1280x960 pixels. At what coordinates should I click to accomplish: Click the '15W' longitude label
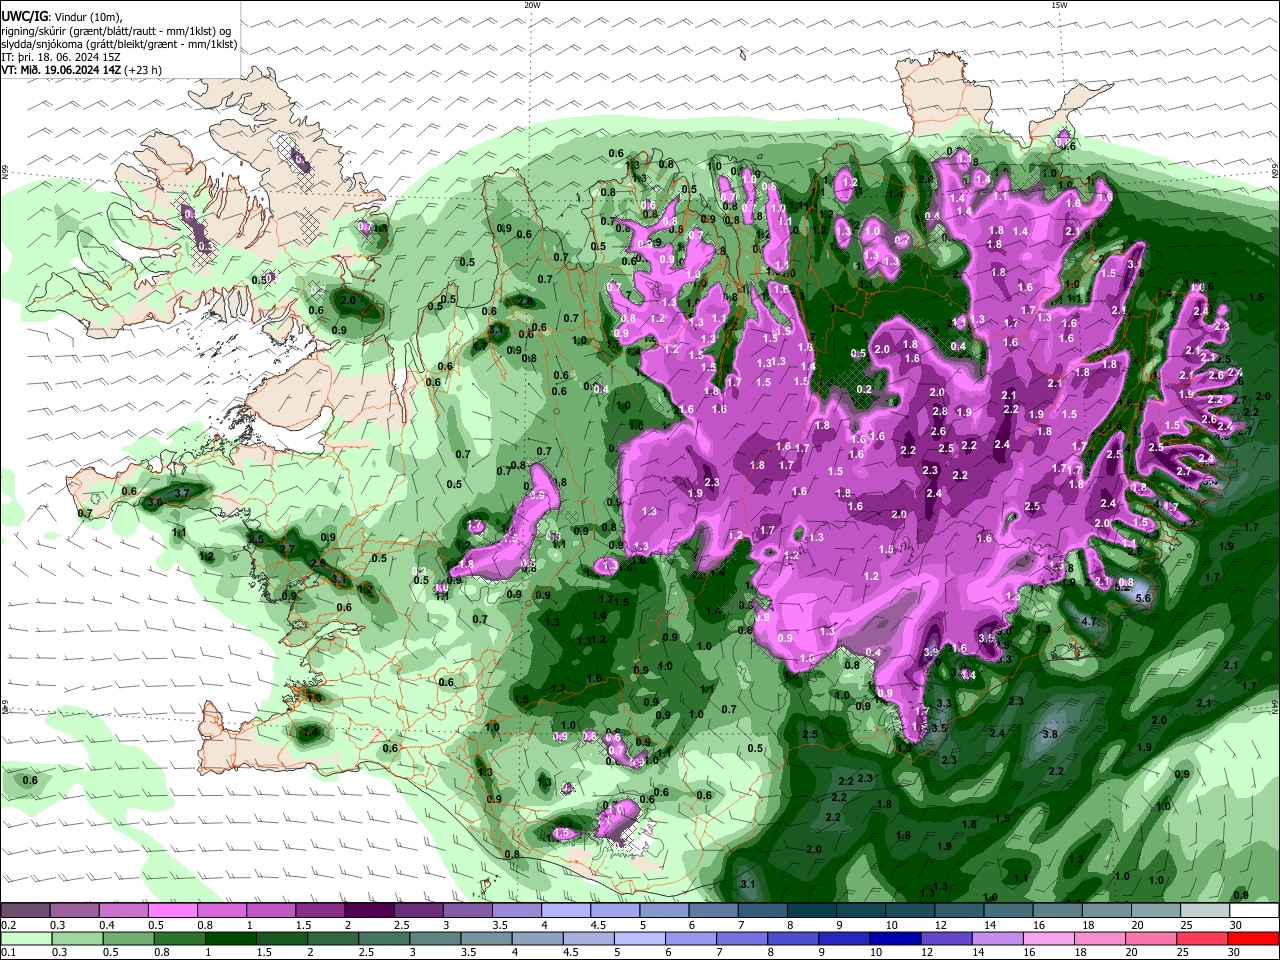coord(1059,5)
